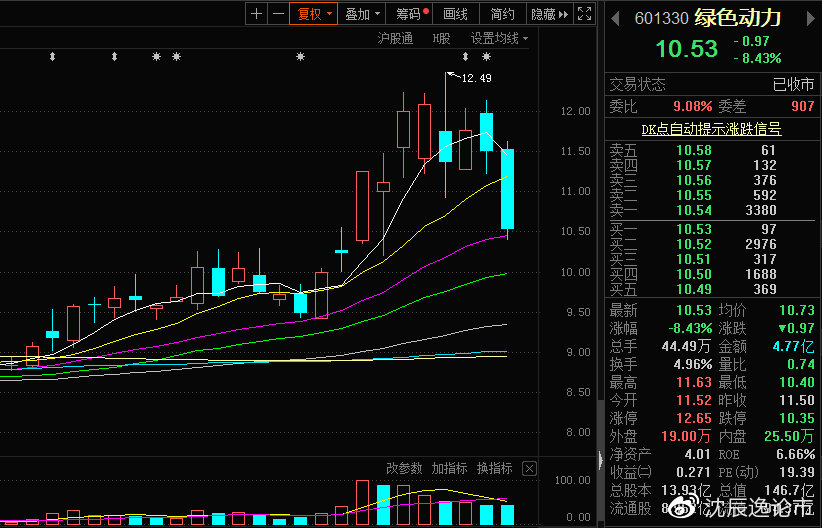This screenshot has height=528, width=822.
Task: Click the 12.49 high price label
Action: click(x=476, y=78)
